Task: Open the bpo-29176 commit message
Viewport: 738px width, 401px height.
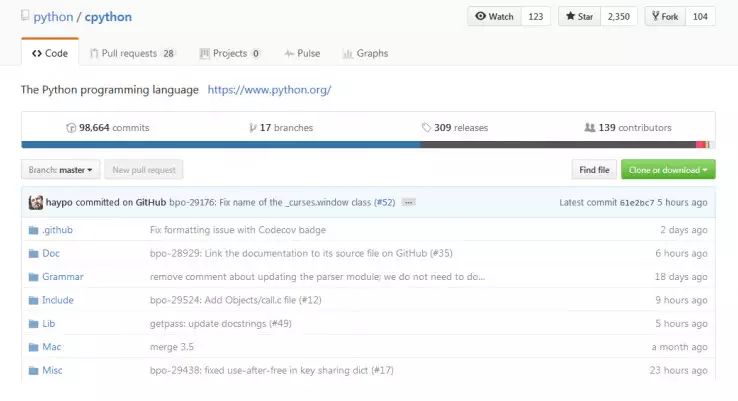Action: [270, 202]
